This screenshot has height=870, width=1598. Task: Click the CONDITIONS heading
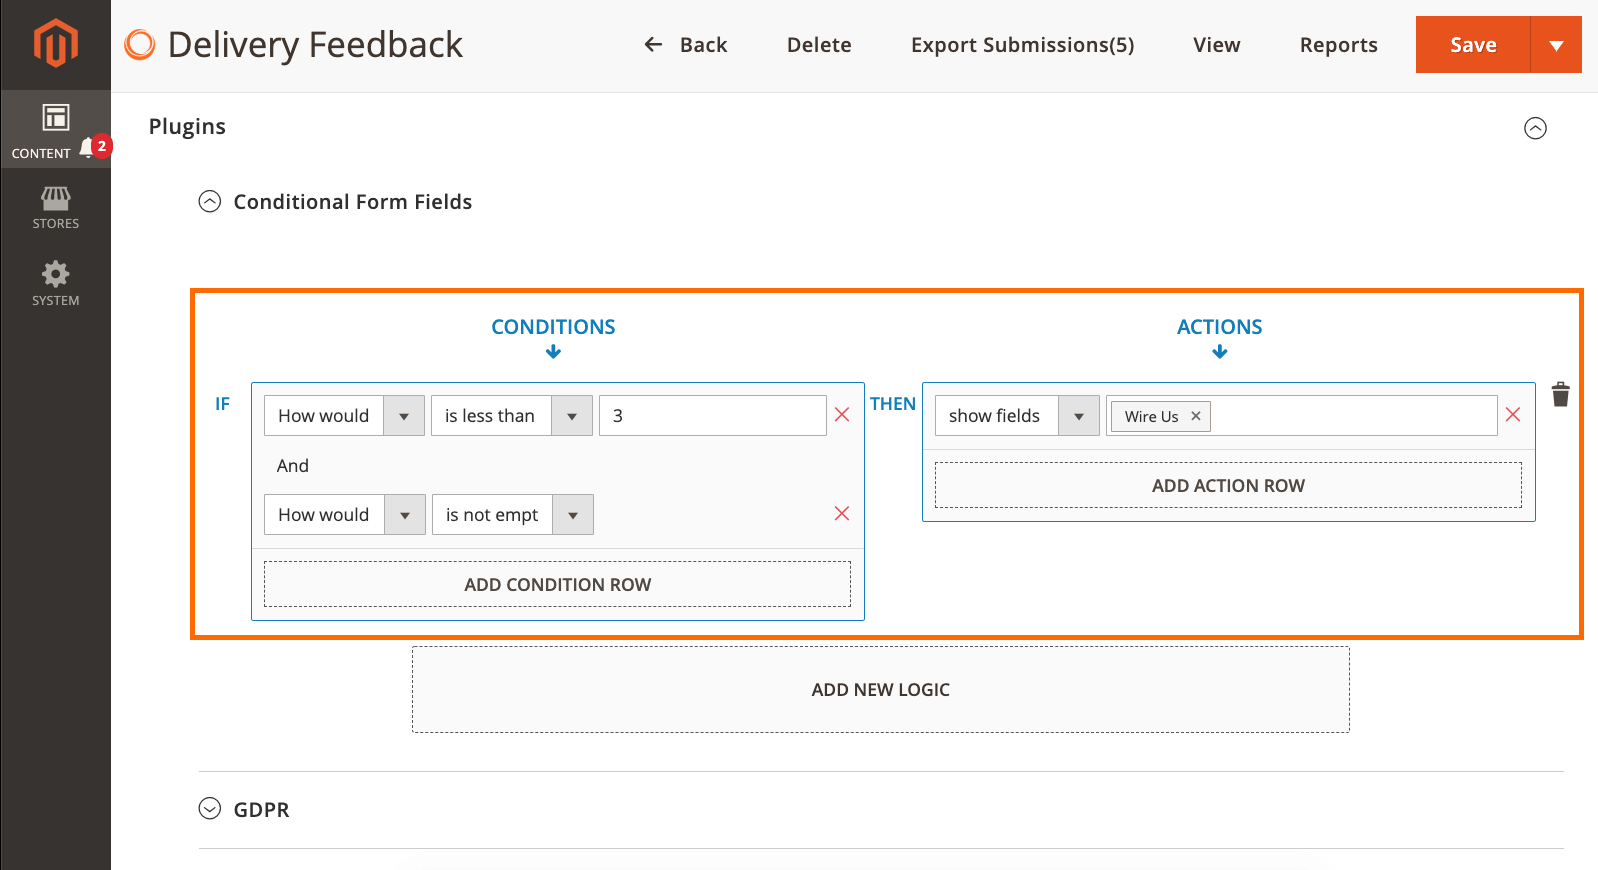[553, 327]
